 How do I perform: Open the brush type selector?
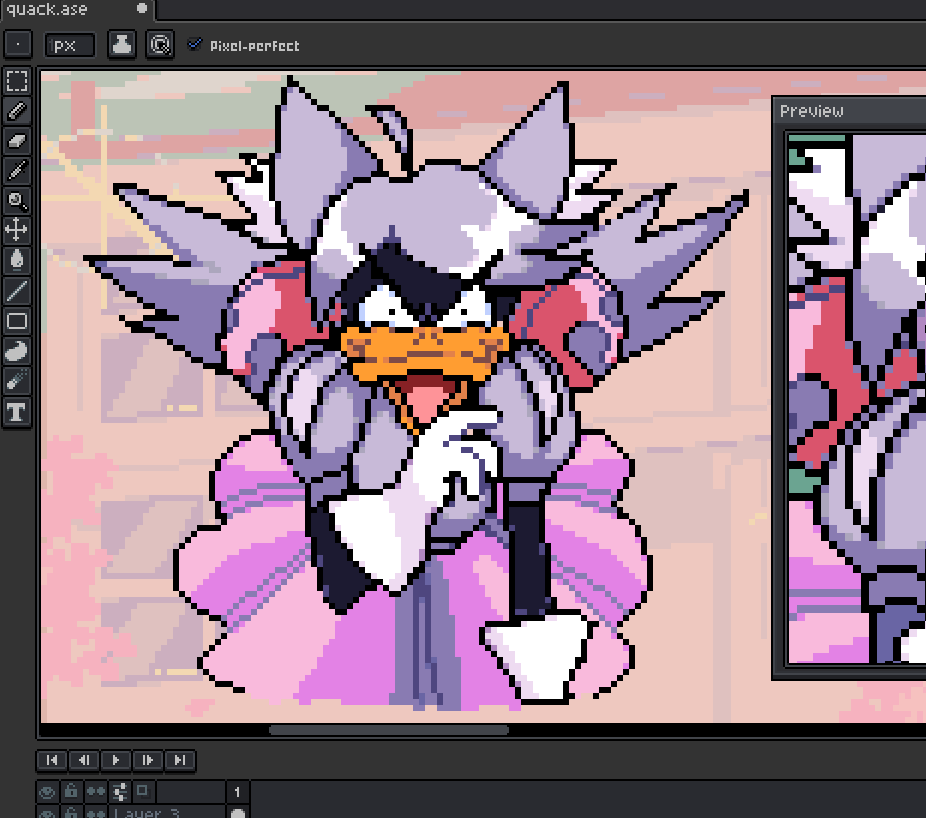(x=18, y=45)
